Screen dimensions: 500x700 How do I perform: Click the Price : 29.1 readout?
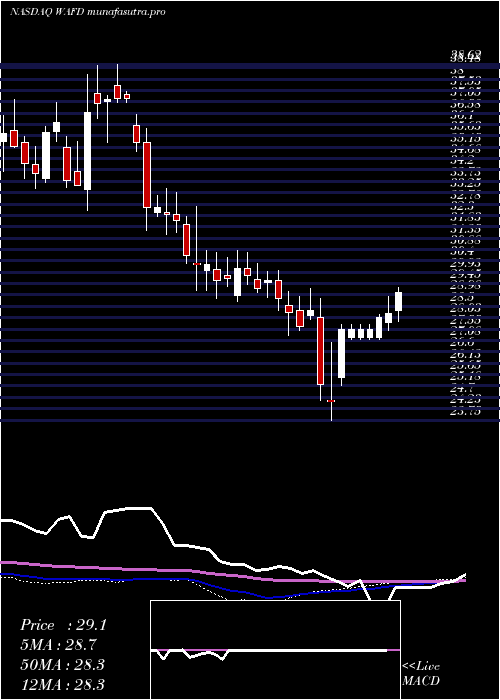[x=63, y=625]
